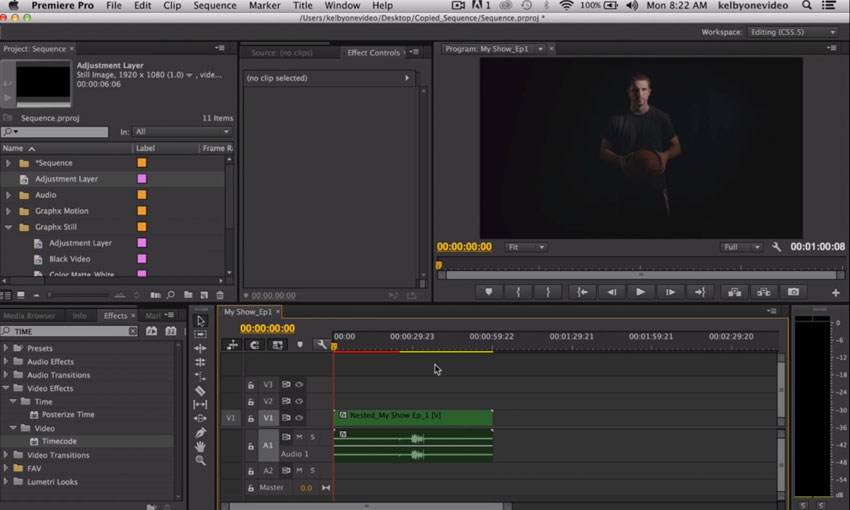Select the Slip tool
The width and height of the screenshot is (850, 510).
click(201, 404)
